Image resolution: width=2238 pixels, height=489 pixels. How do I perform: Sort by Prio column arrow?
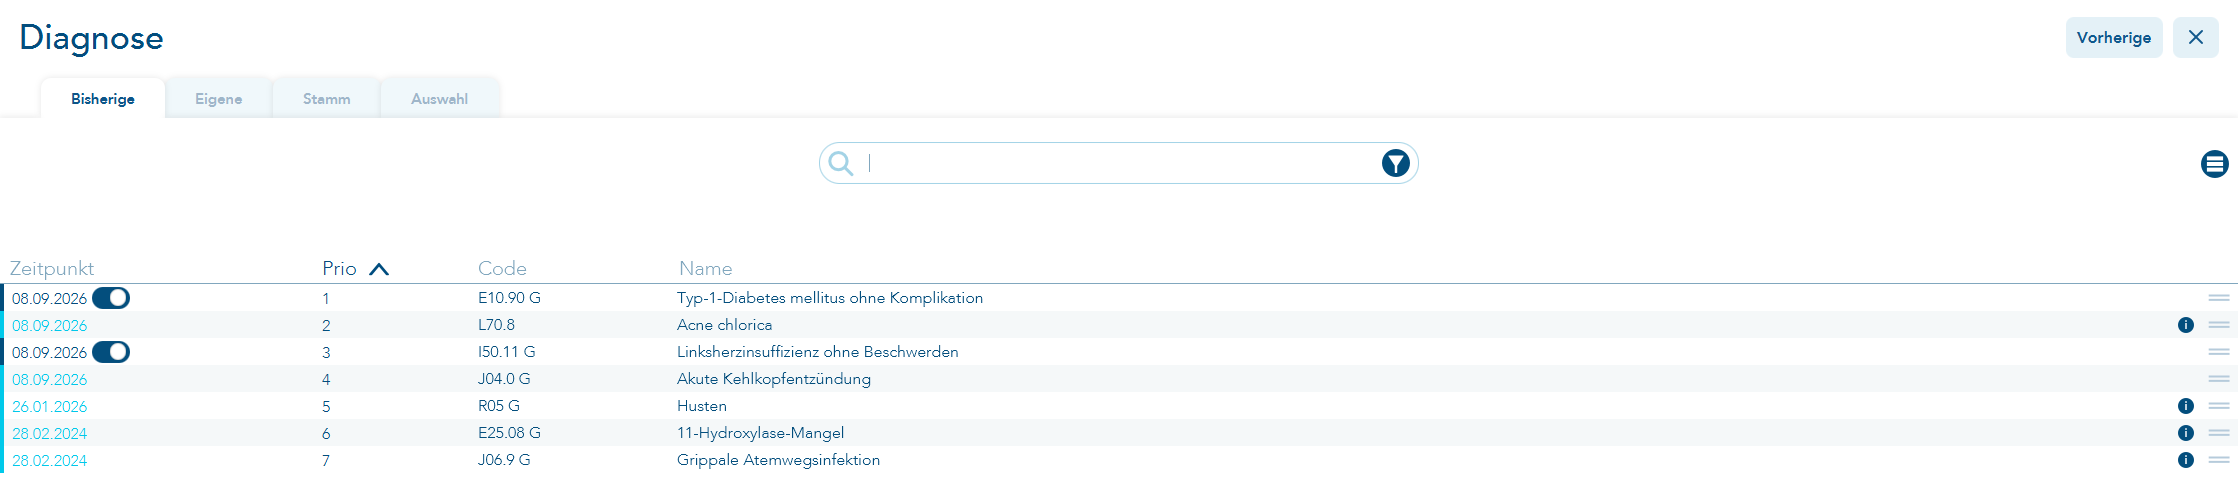[x=378, y=269]
